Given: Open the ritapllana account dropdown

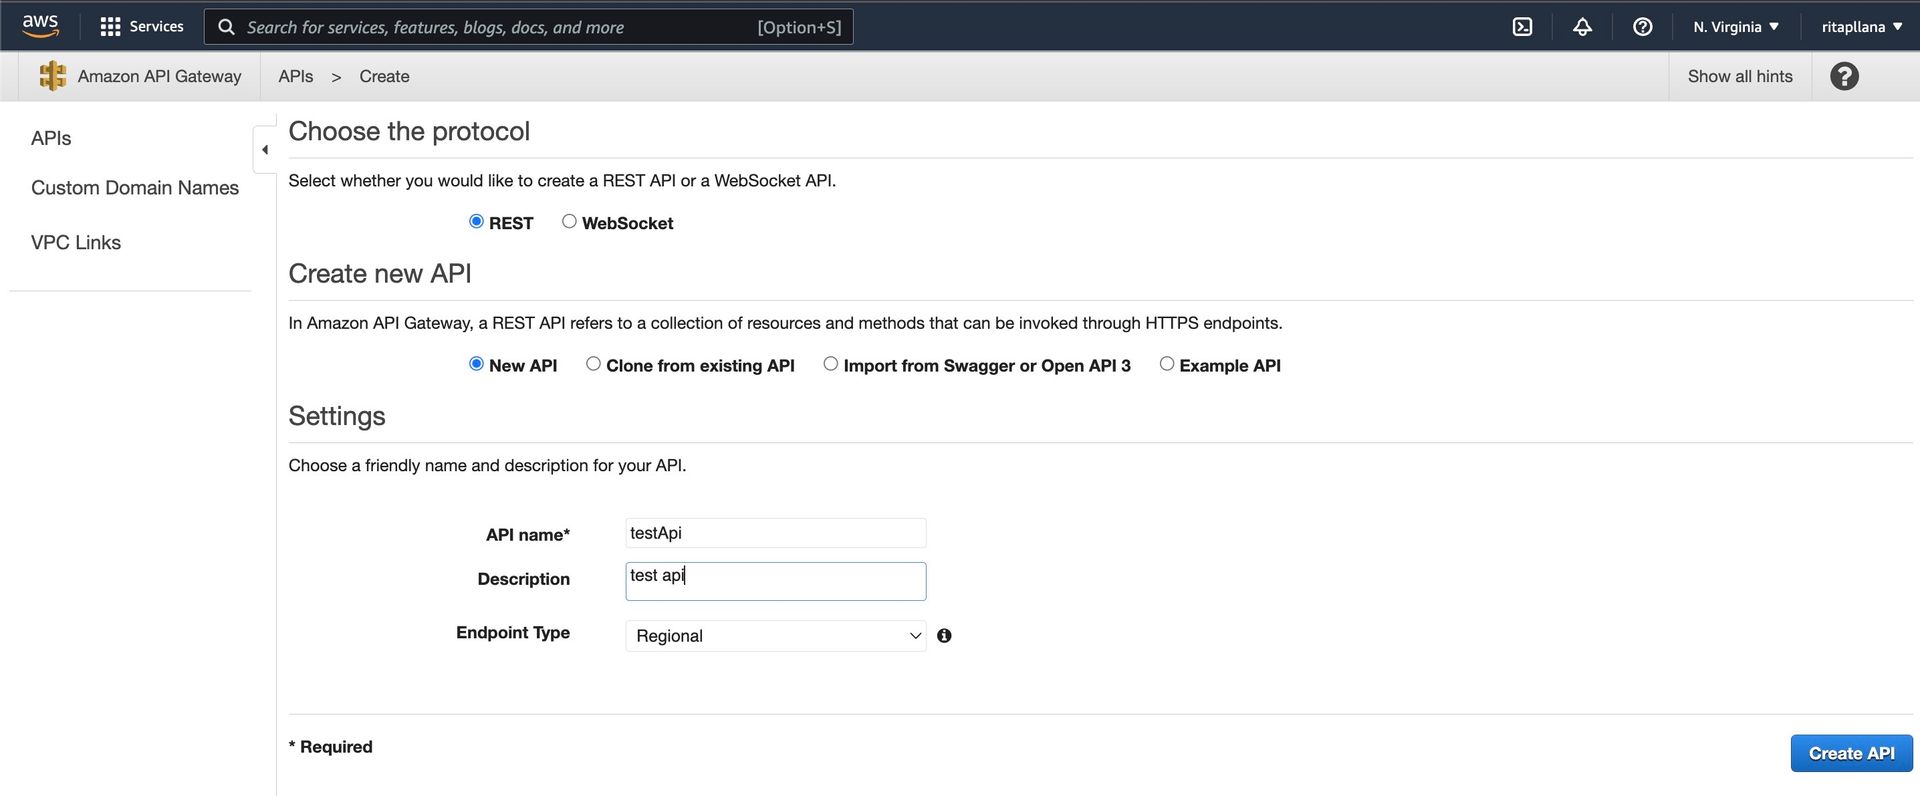Looking at the screenshot, I should click(x=1861, y=27).
